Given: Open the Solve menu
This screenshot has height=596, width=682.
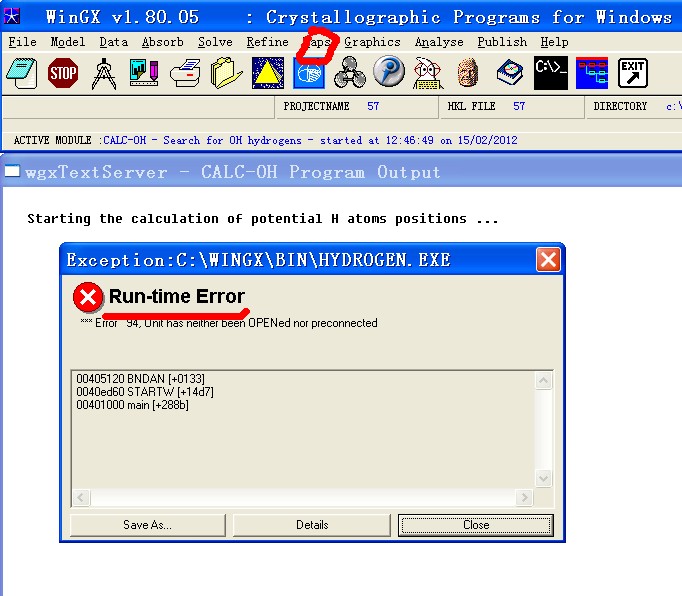Looking at the screenshot, I should [x=215, y=42].
